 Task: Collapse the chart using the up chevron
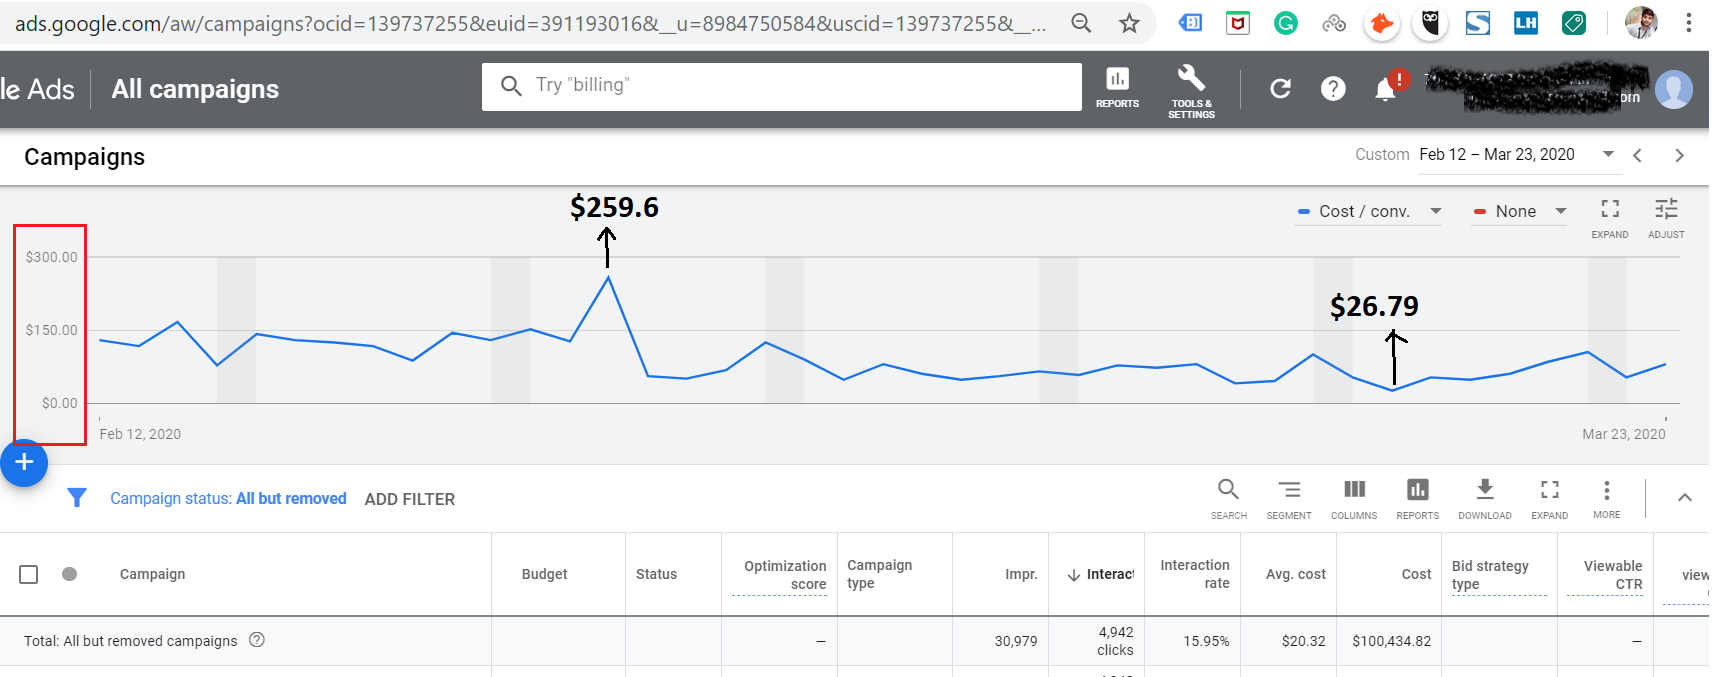pos(1684,497)
